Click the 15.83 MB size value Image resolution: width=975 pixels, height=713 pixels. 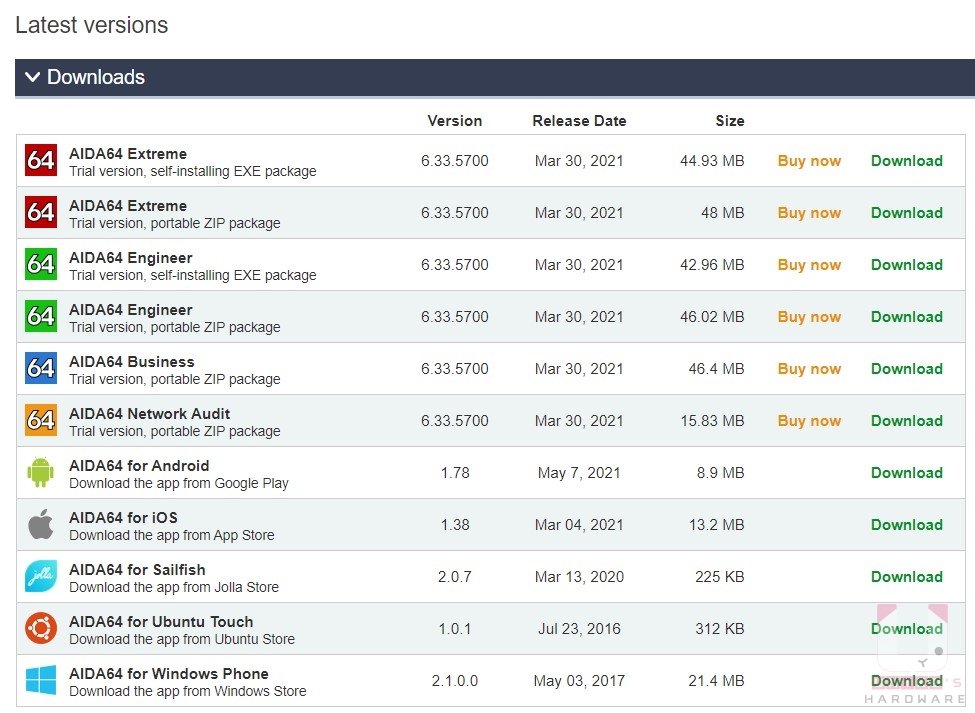(712, 421)
